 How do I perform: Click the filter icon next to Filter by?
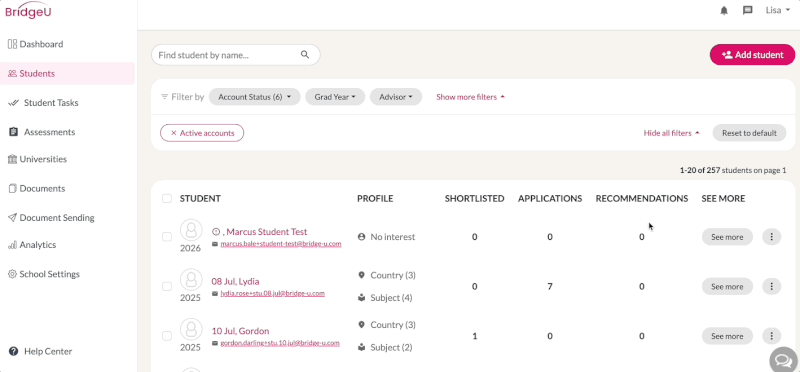coord(164,96)
